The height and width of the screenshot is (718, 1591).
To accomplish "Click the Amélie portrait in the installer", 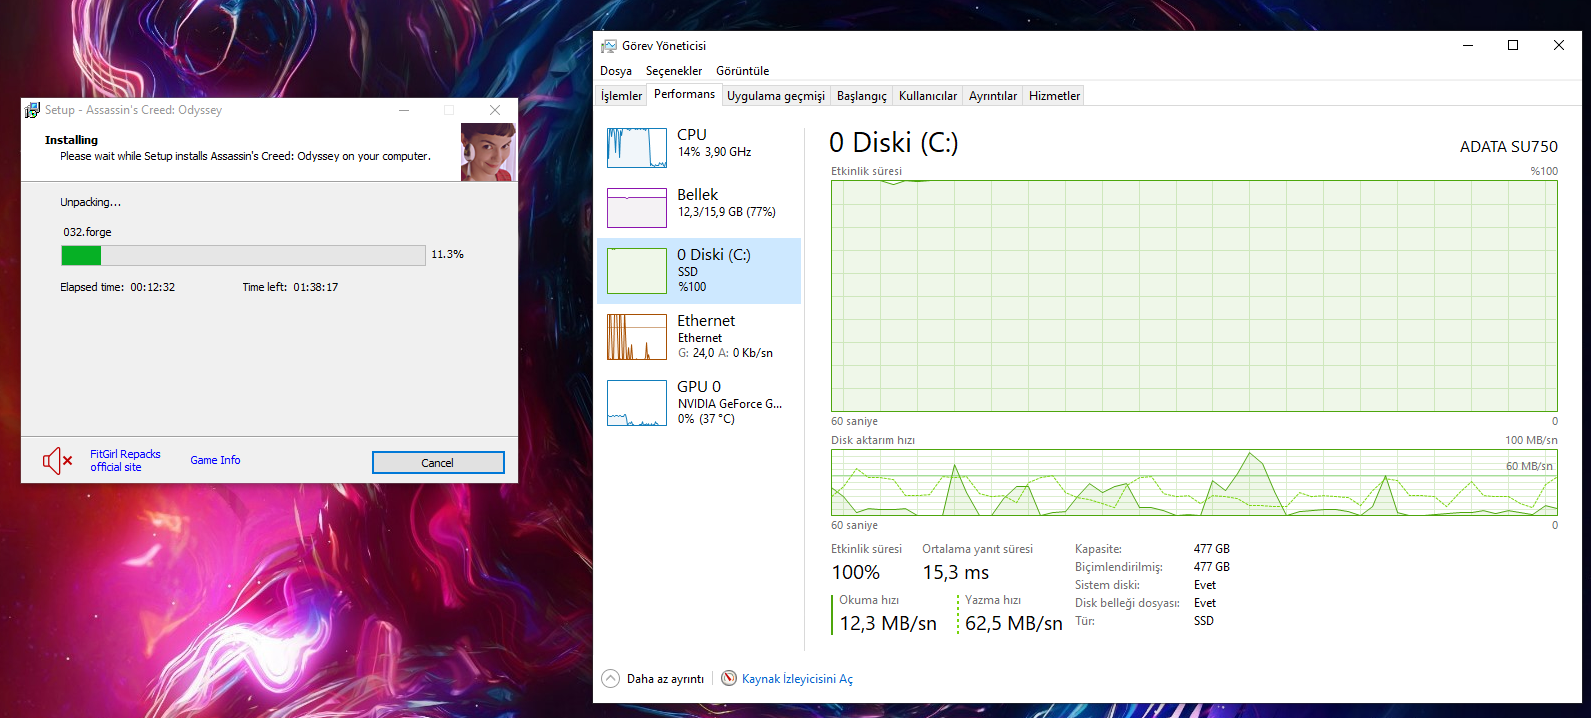I will [488, 152].
